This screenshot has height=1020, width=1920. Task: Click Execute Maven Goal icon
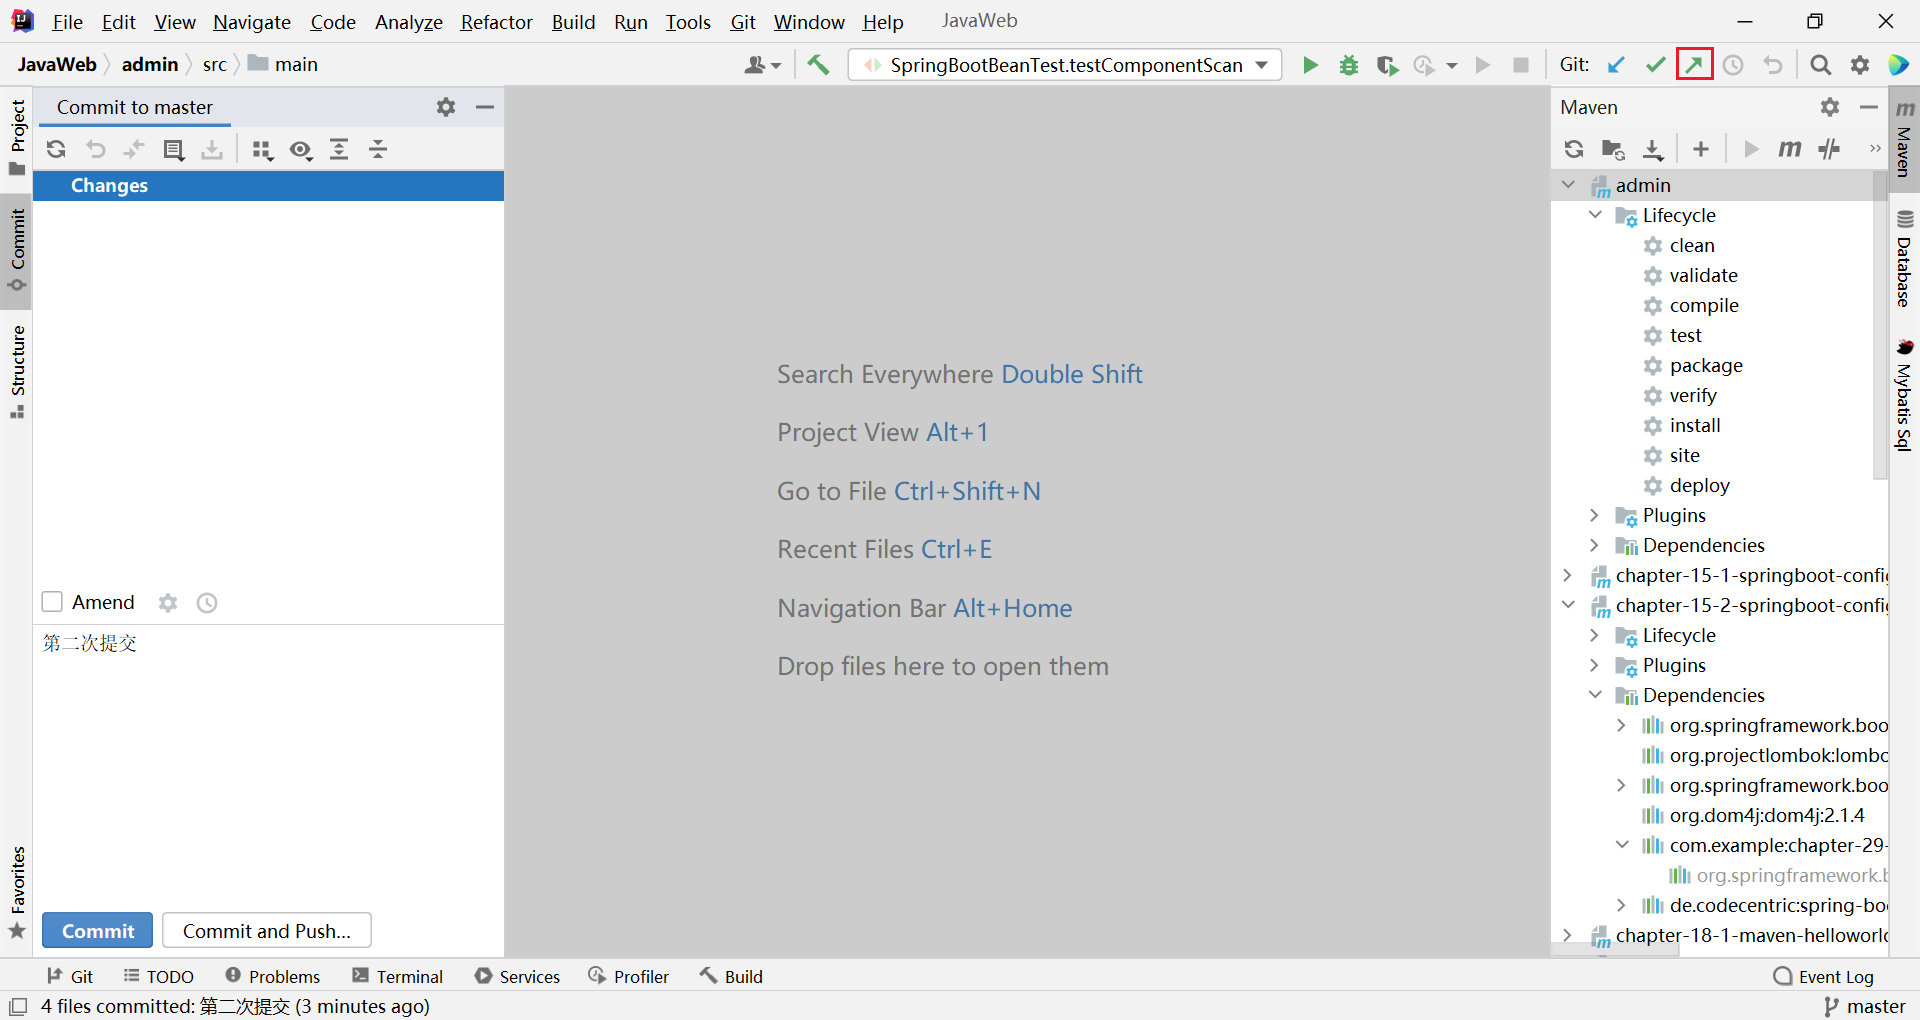pyautogui.click(x=1789, y=150)
